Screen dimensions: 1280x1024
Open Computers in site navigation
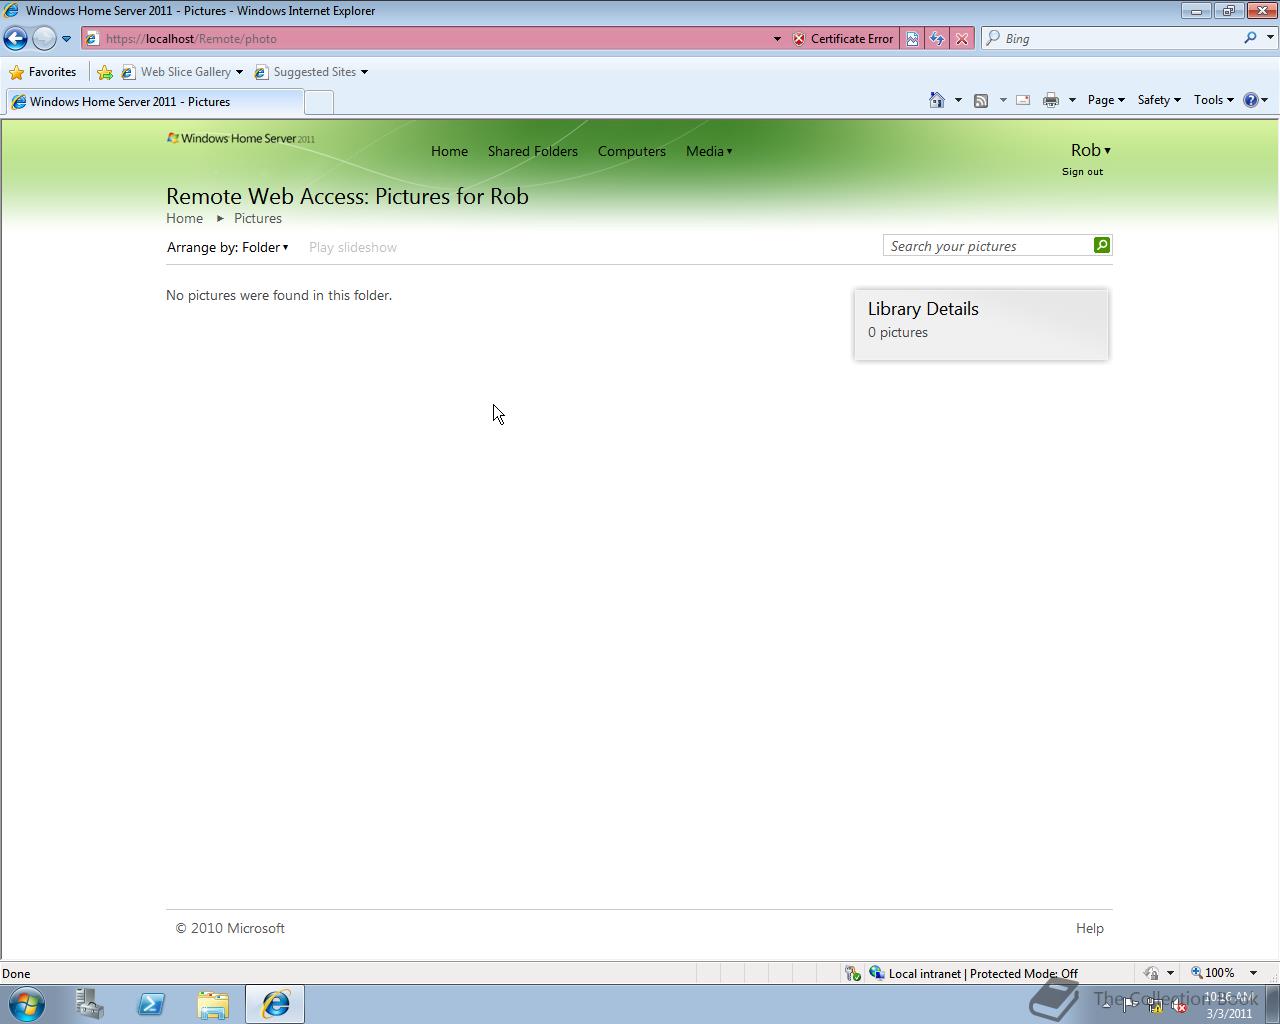(632, 151)
